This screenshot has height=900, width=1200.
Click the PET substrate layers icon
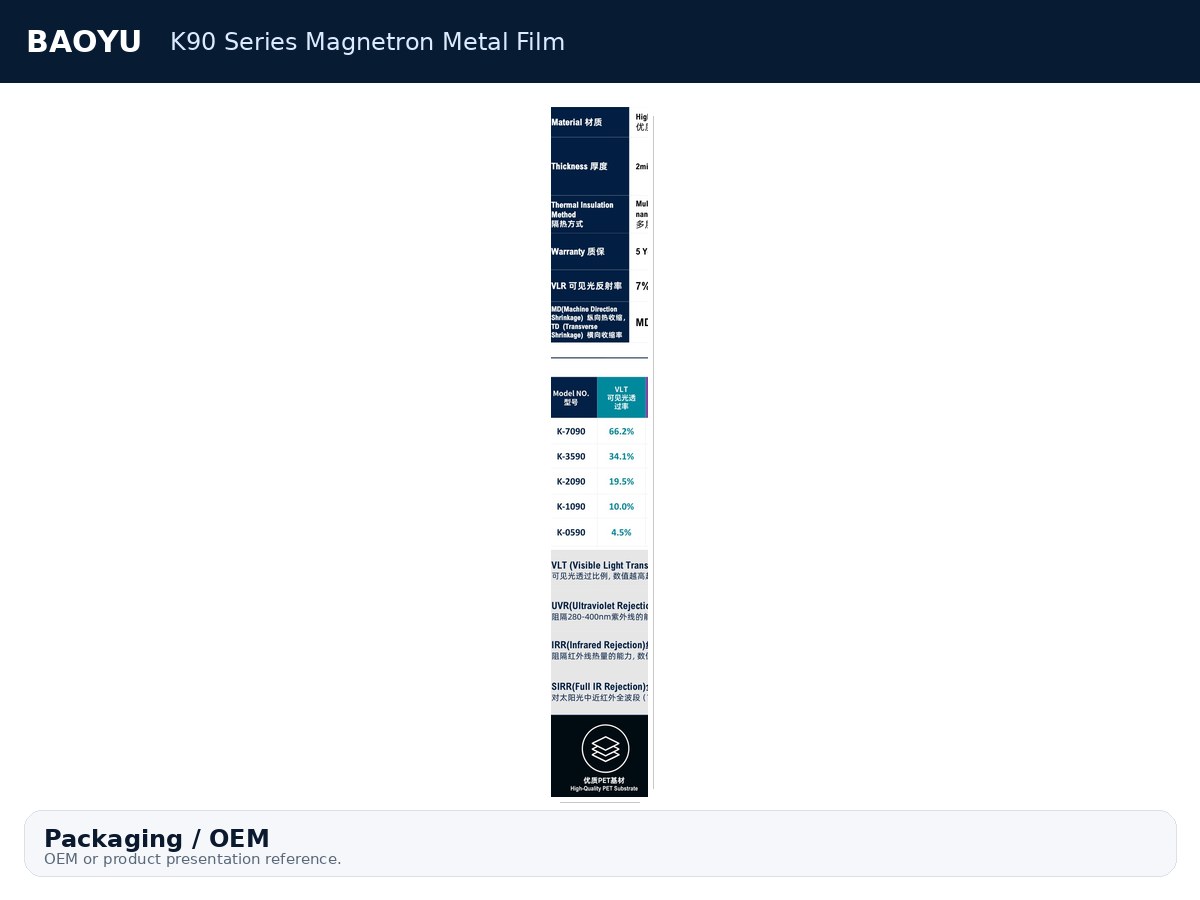pos(605,748)
